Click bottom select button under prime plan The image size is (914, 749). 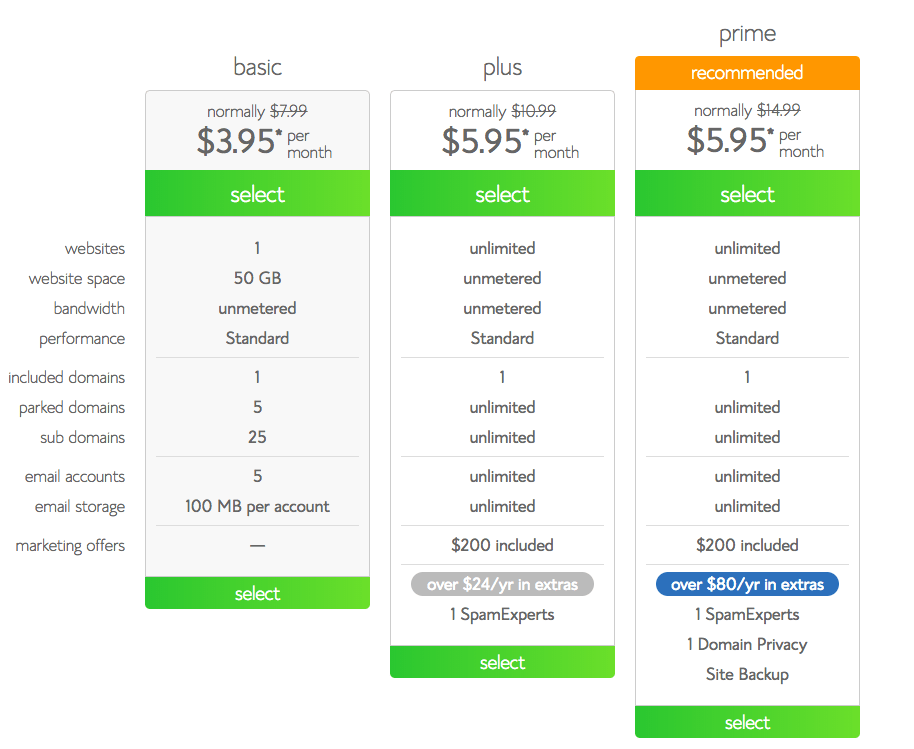(747, 722)
